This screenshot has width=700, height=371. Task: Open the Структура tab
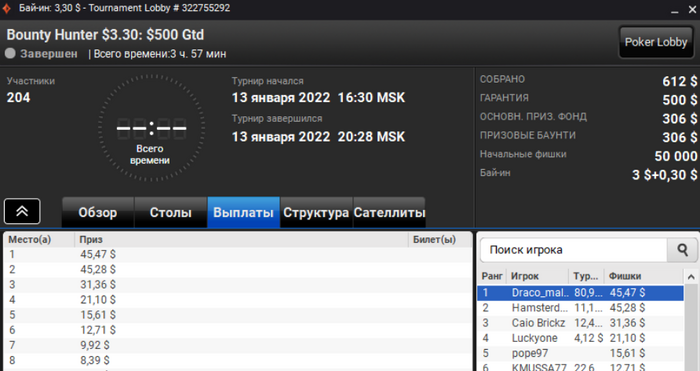(x=316, y=213)
